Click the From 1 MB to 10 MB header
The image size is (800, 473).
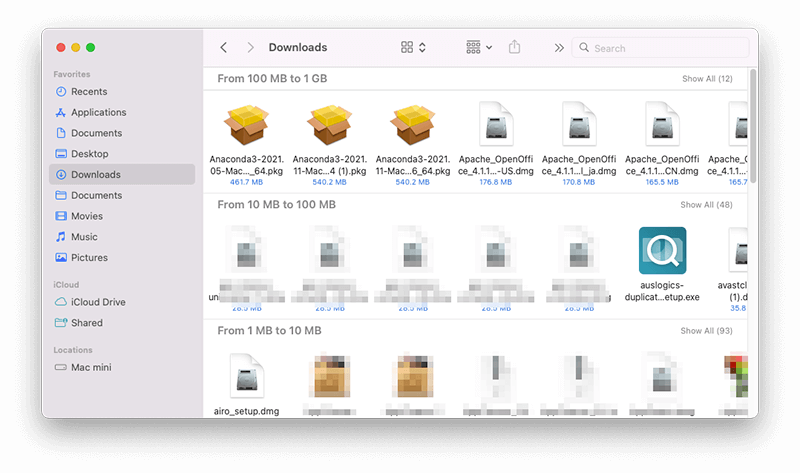[x=269, y=331]
